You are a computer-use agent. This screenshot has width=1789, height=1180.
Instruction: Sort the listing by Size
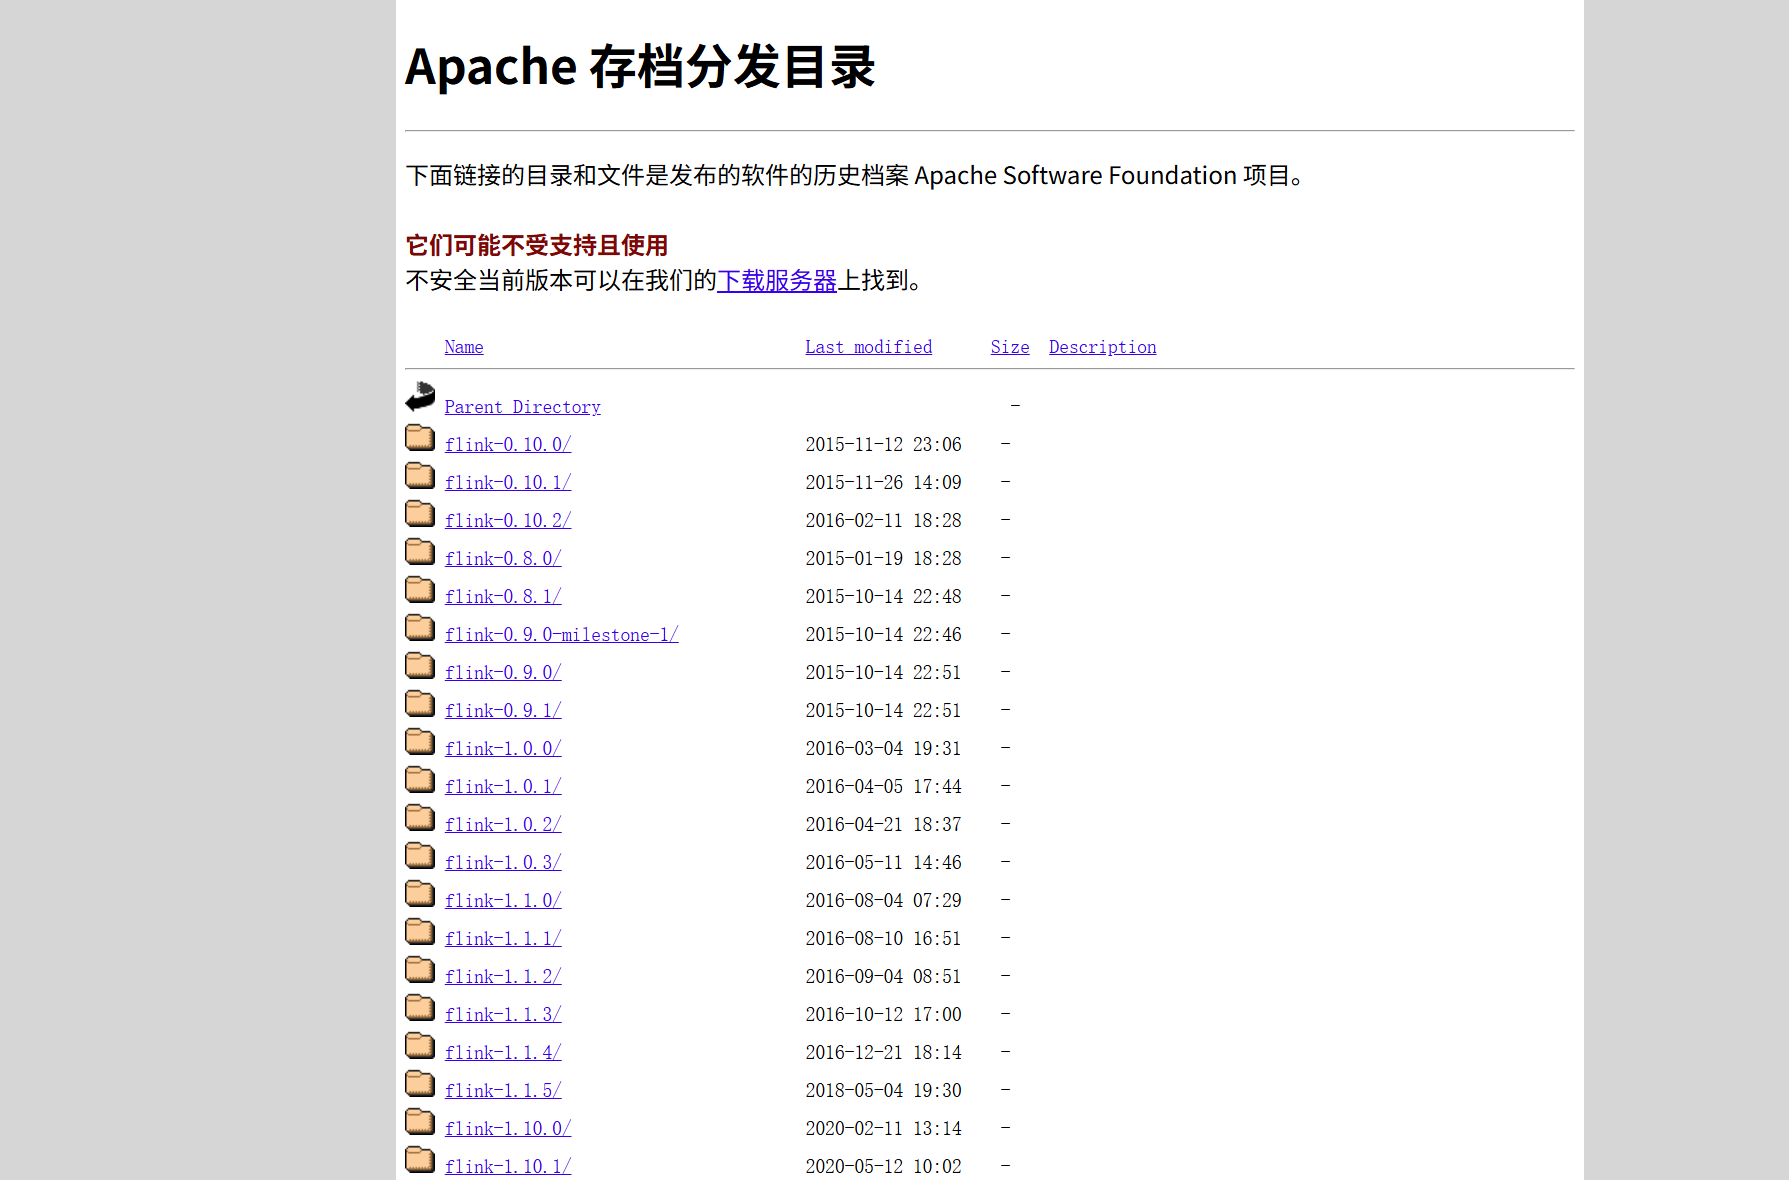coord(1009,347)
